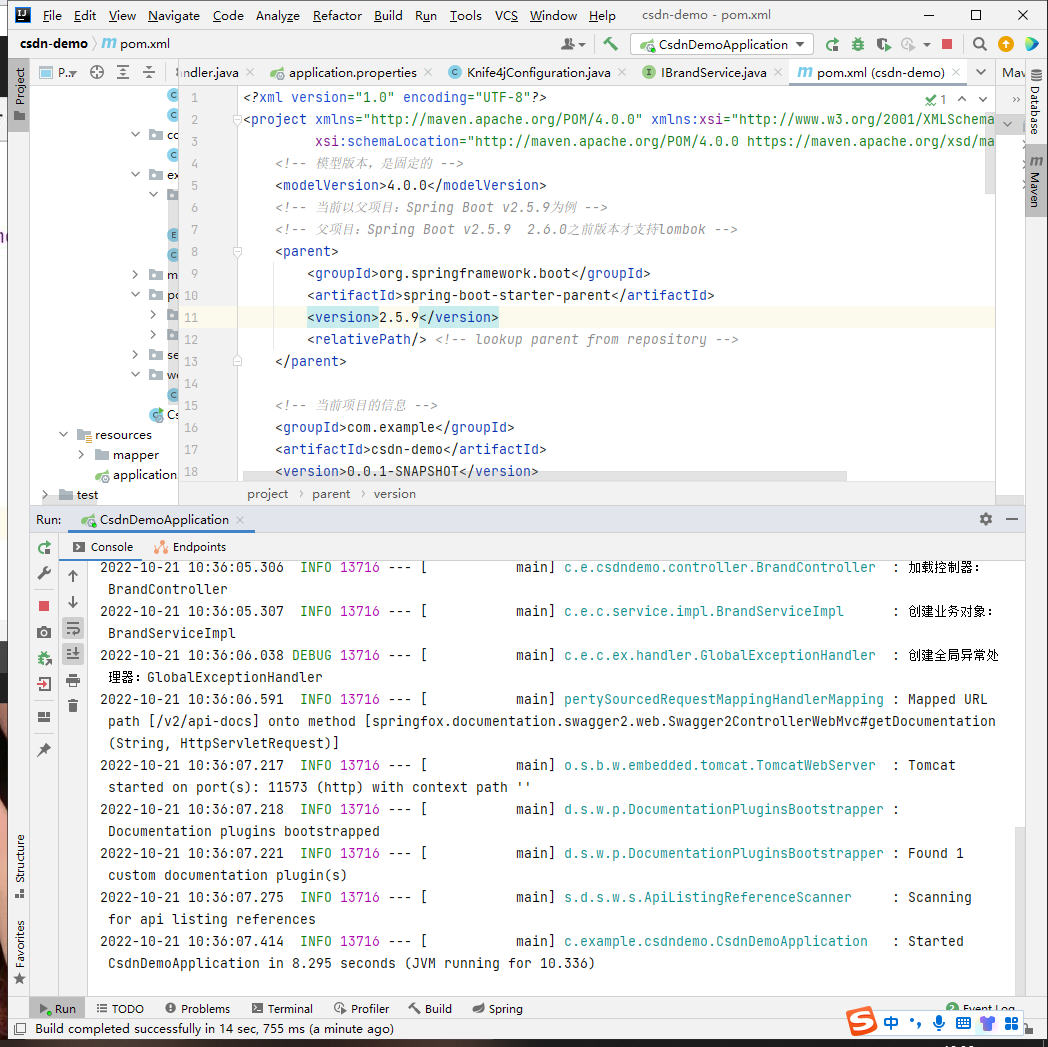
Task: Click the Build Project hammer icon
Action: tap(610, 44)
